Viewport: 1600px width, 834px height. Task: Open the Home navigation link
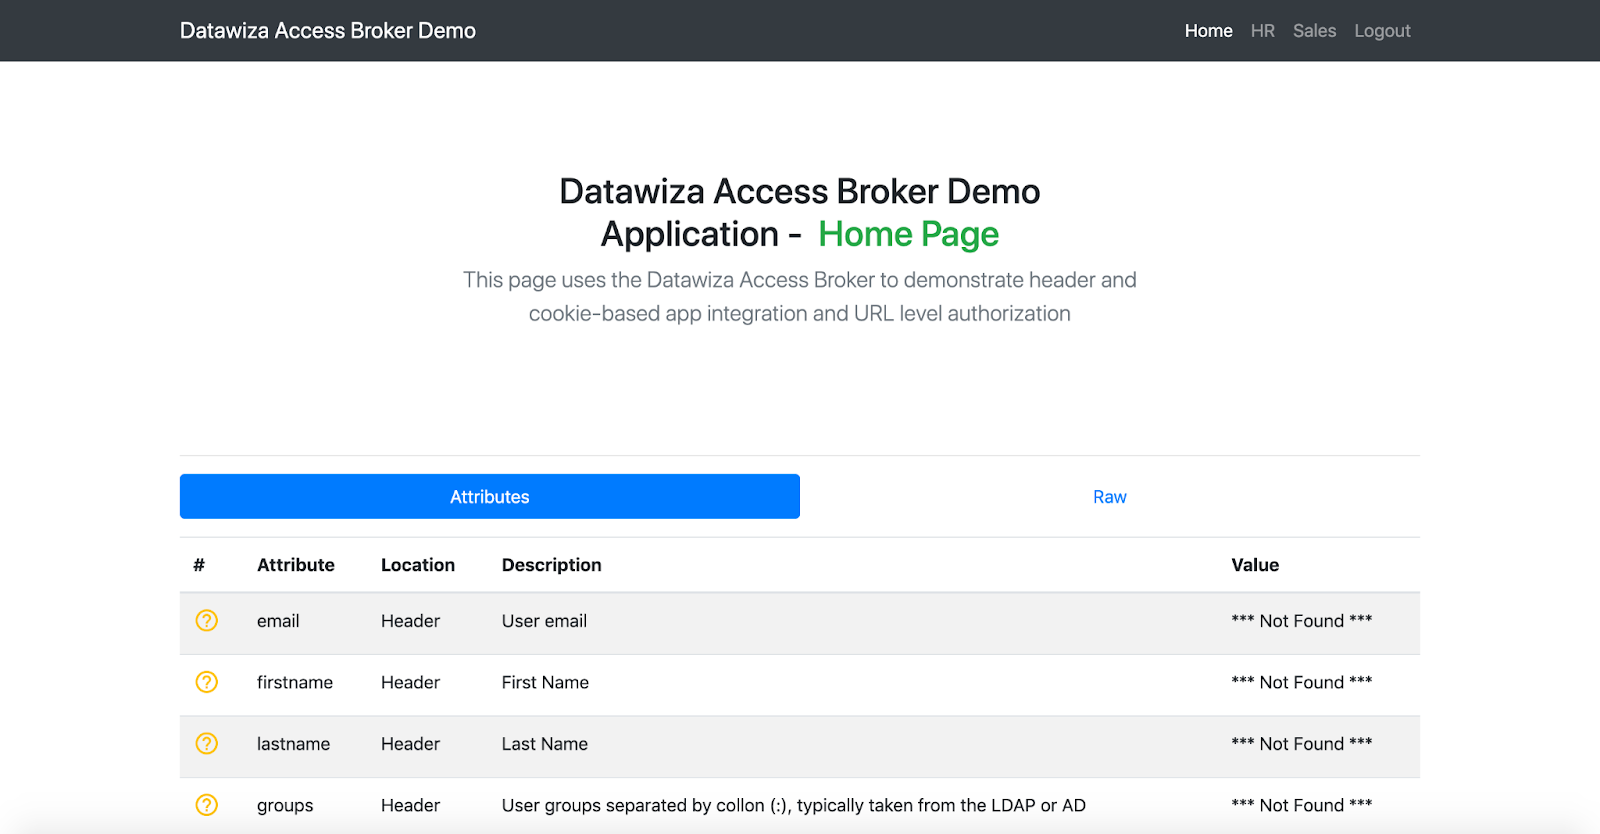(1208, 31)
